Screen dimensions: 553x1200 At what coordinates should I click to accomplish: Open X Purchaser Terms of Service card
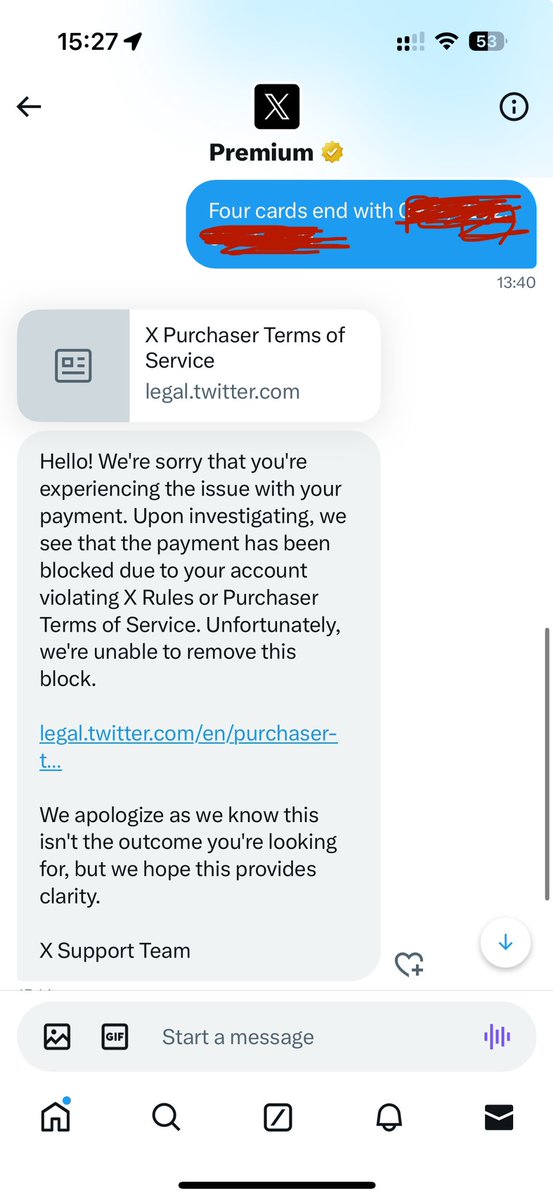[x=199, y=365]
